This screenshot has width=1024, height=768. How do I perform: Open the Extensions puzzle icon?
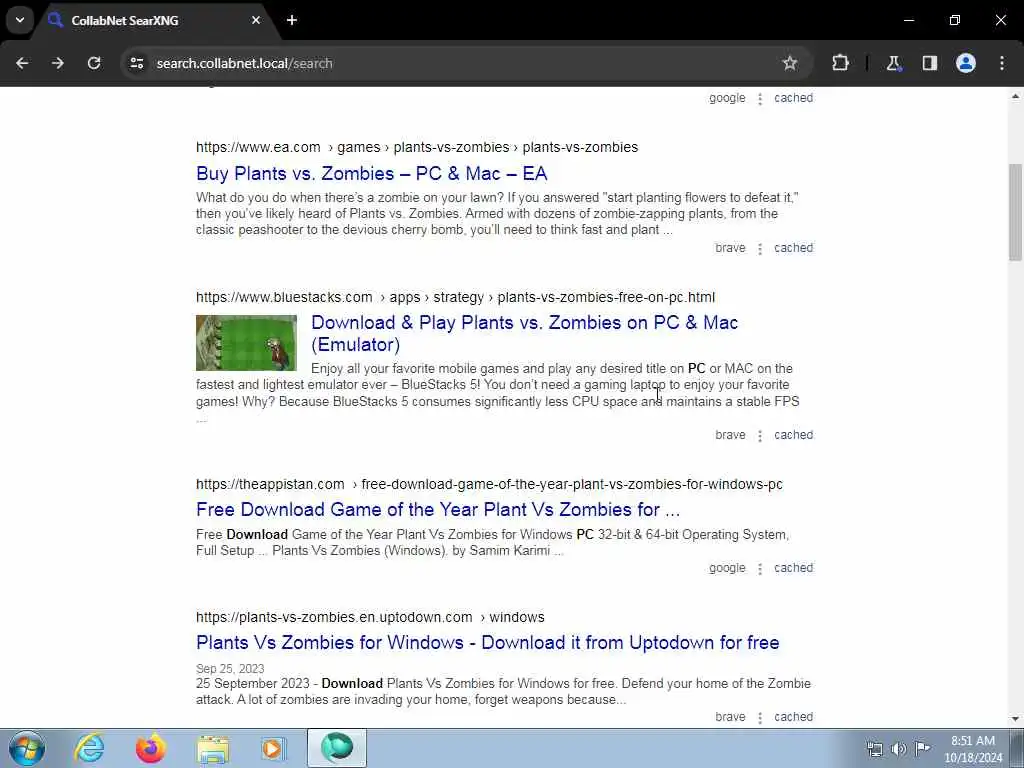pyautogui.click(x=840, y=63)
